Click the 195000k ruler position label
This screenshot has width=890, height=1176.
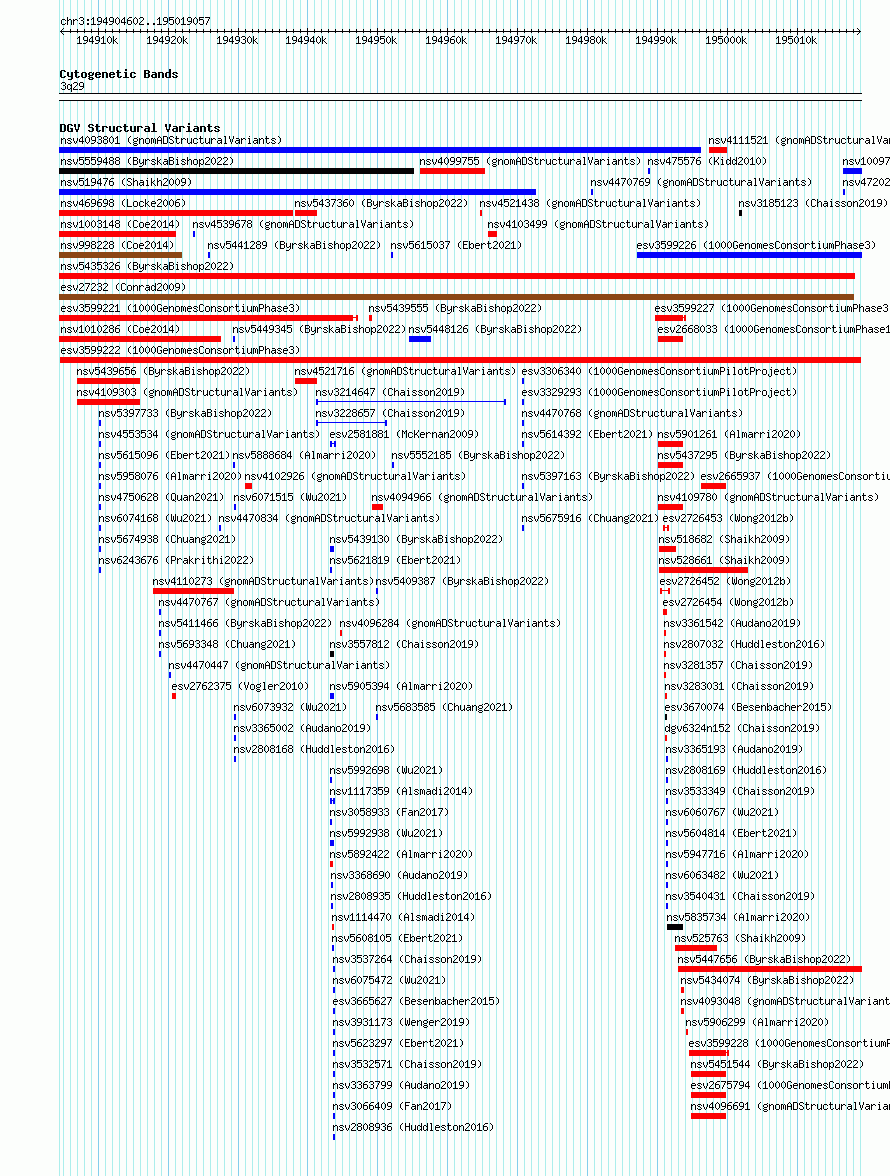click(726, 40)
